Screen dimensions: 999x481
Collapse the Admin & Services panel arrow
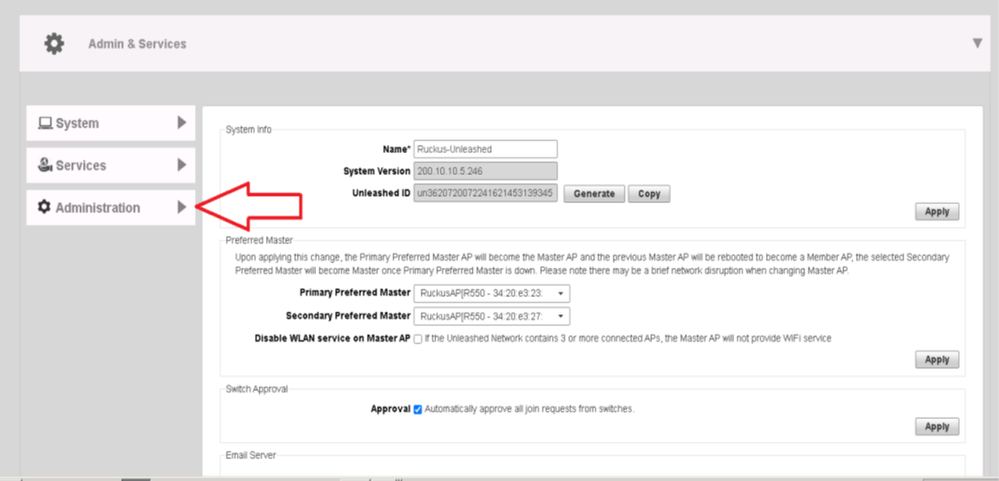[x=977, y=43]
